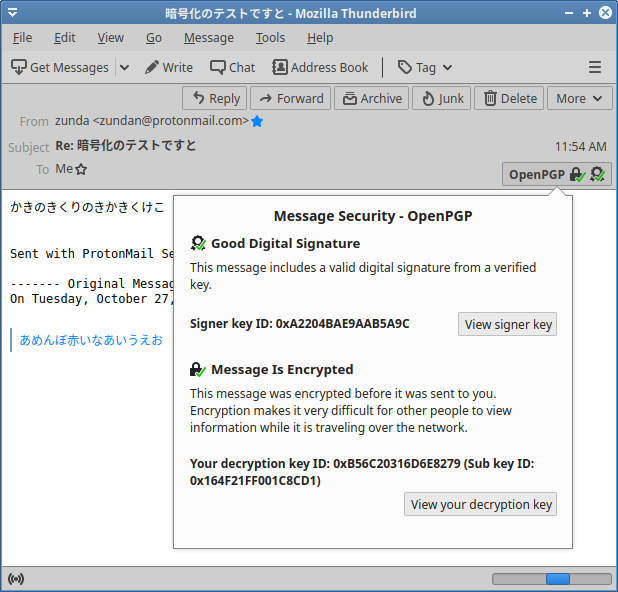This screenshot has height=592, width=618.
Task: Click the status bar progress meter
Action: click(x=552, y=579)
